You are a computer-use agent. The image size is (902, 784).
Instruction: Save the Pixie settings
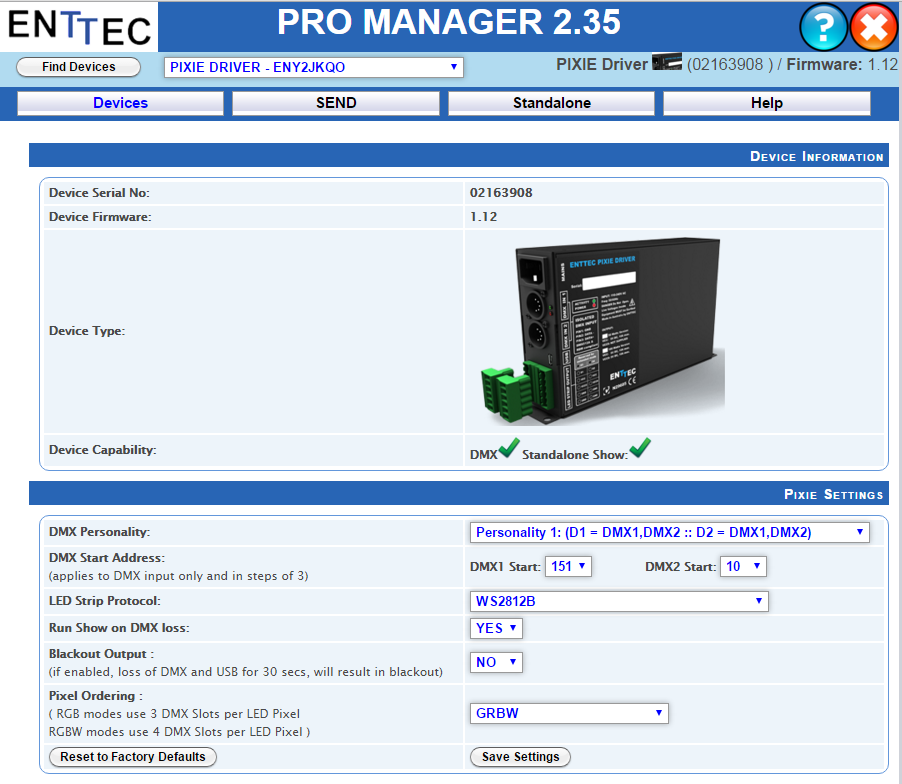tap(519, 757)
